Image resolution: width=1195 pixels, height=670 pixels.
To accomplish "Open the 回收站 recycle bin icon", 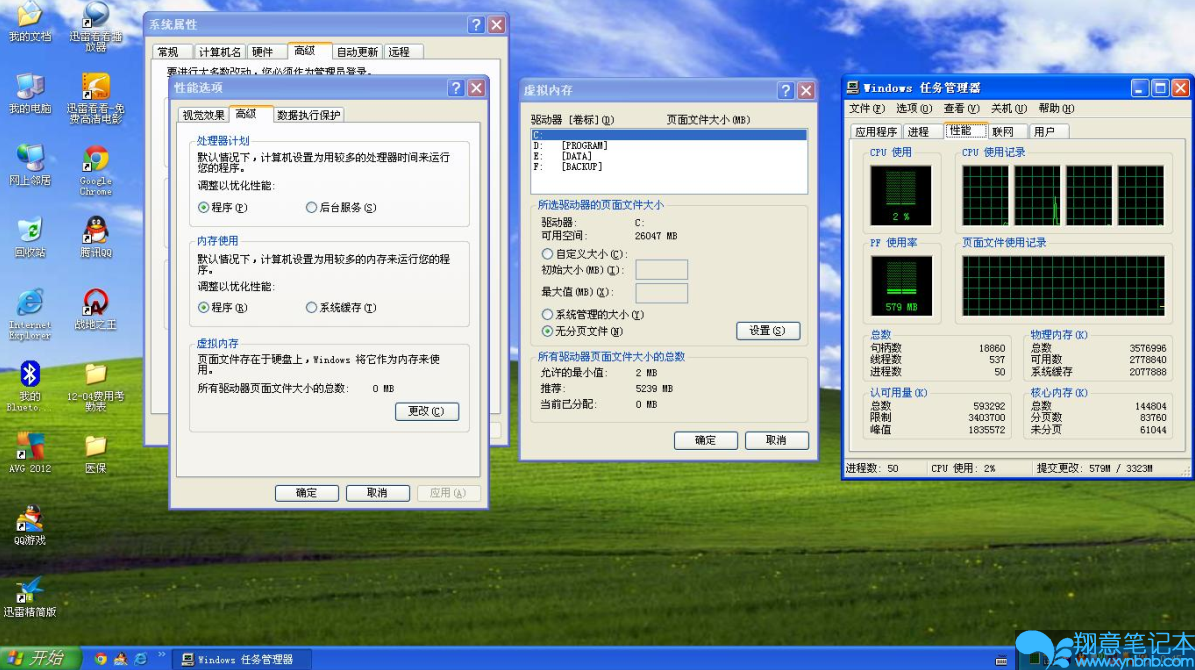I will (x=30, y=237).
